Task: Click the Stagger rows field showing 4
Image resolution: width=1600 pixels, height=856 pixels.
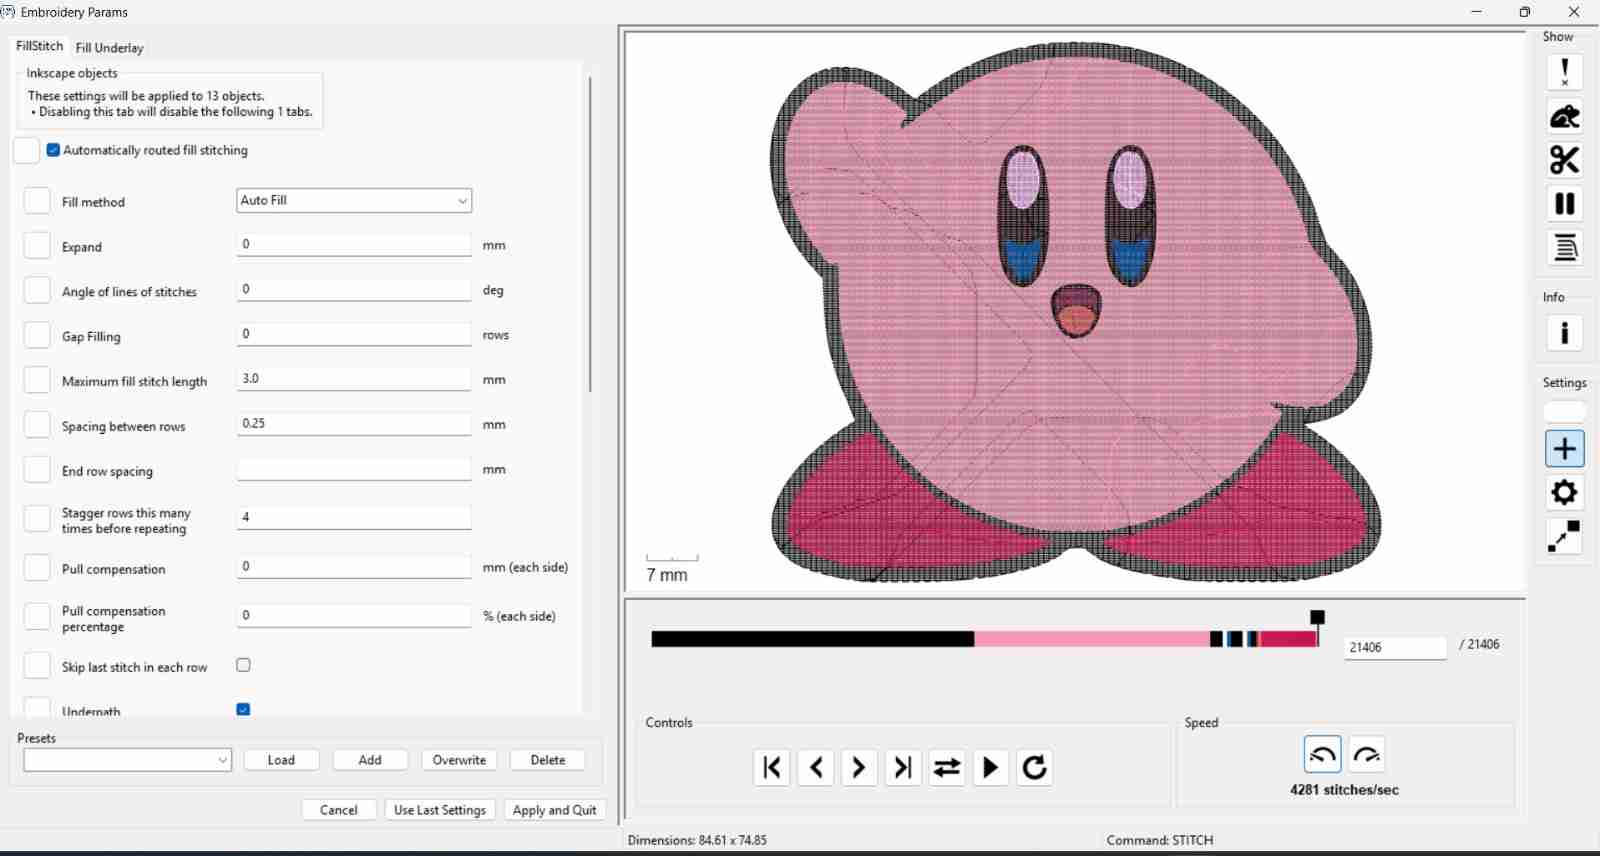Action: point(354,518)
